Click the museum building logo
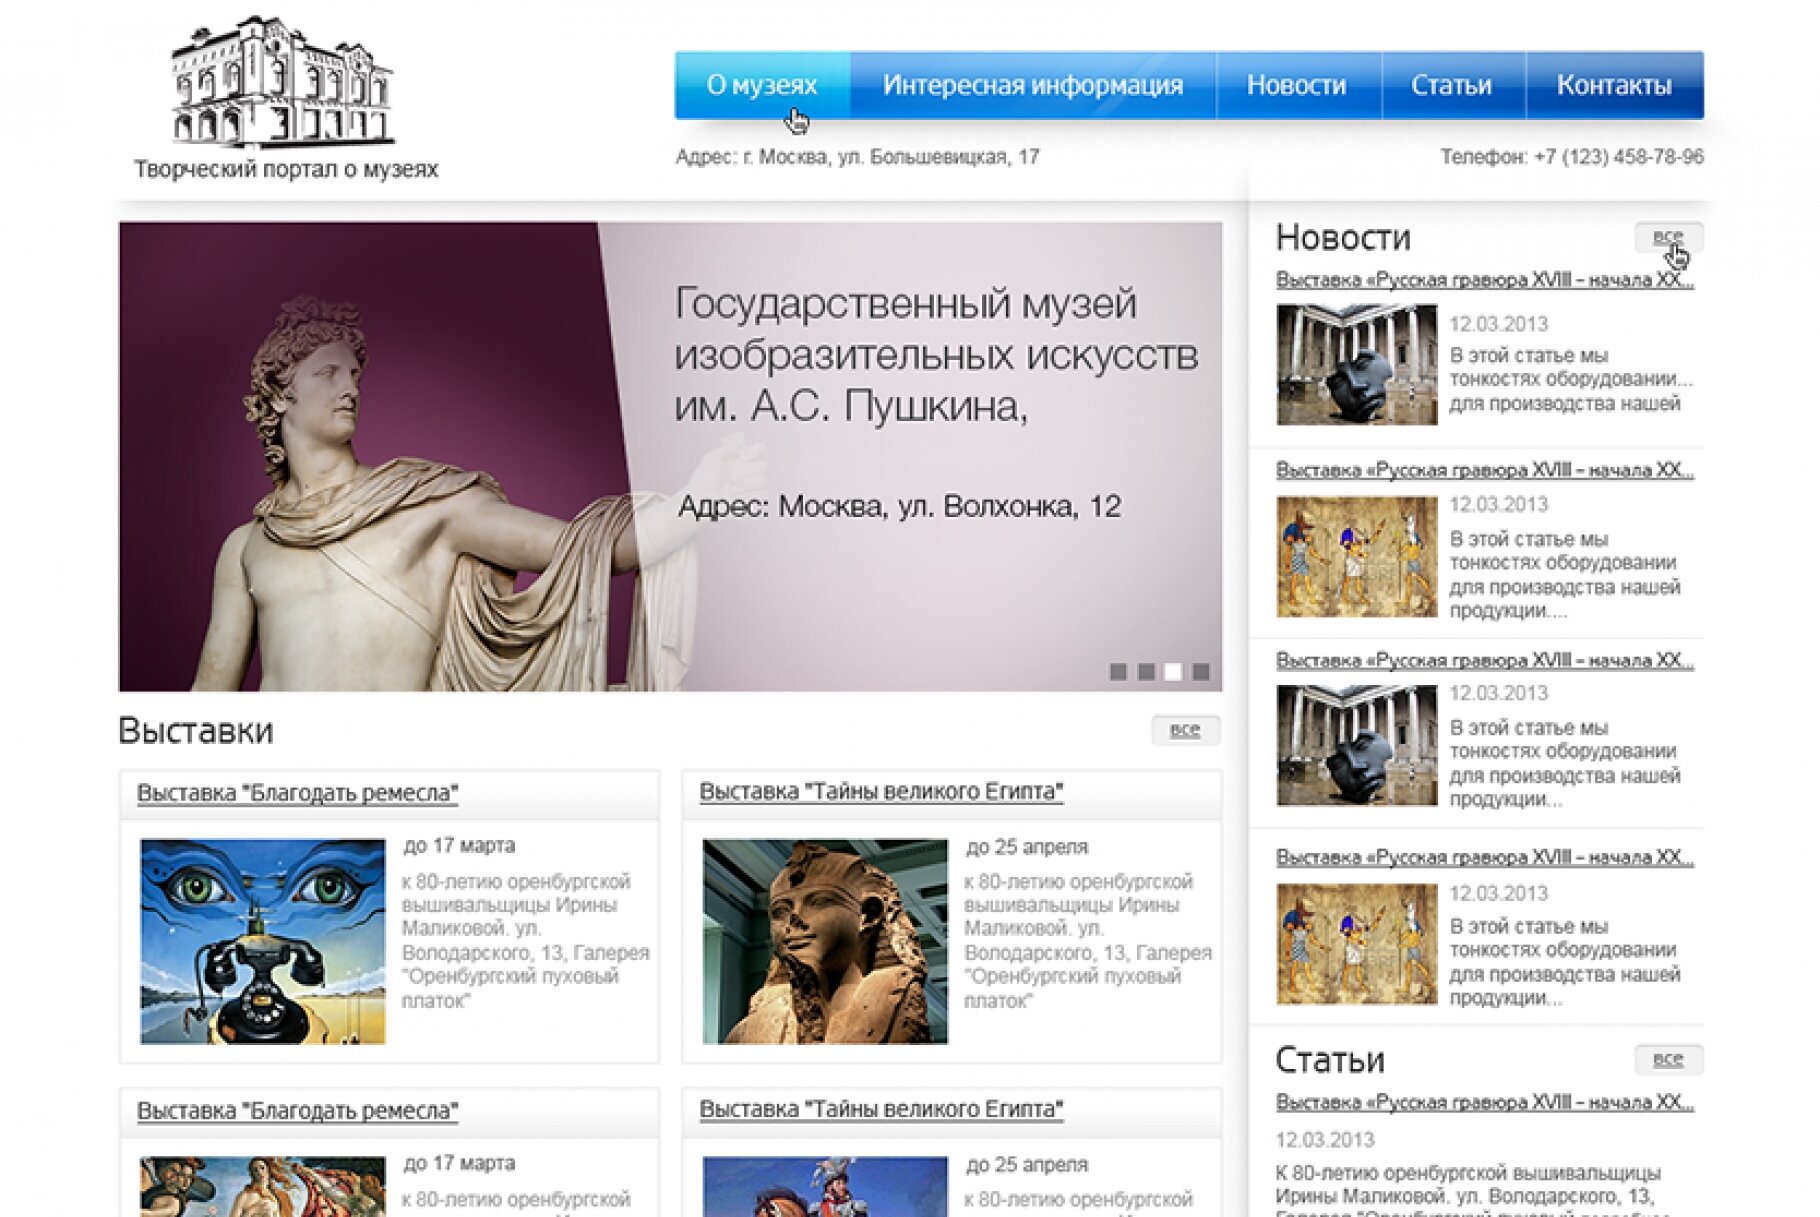The width and height of the screenshot is (1820, 1217). [283, 82]
